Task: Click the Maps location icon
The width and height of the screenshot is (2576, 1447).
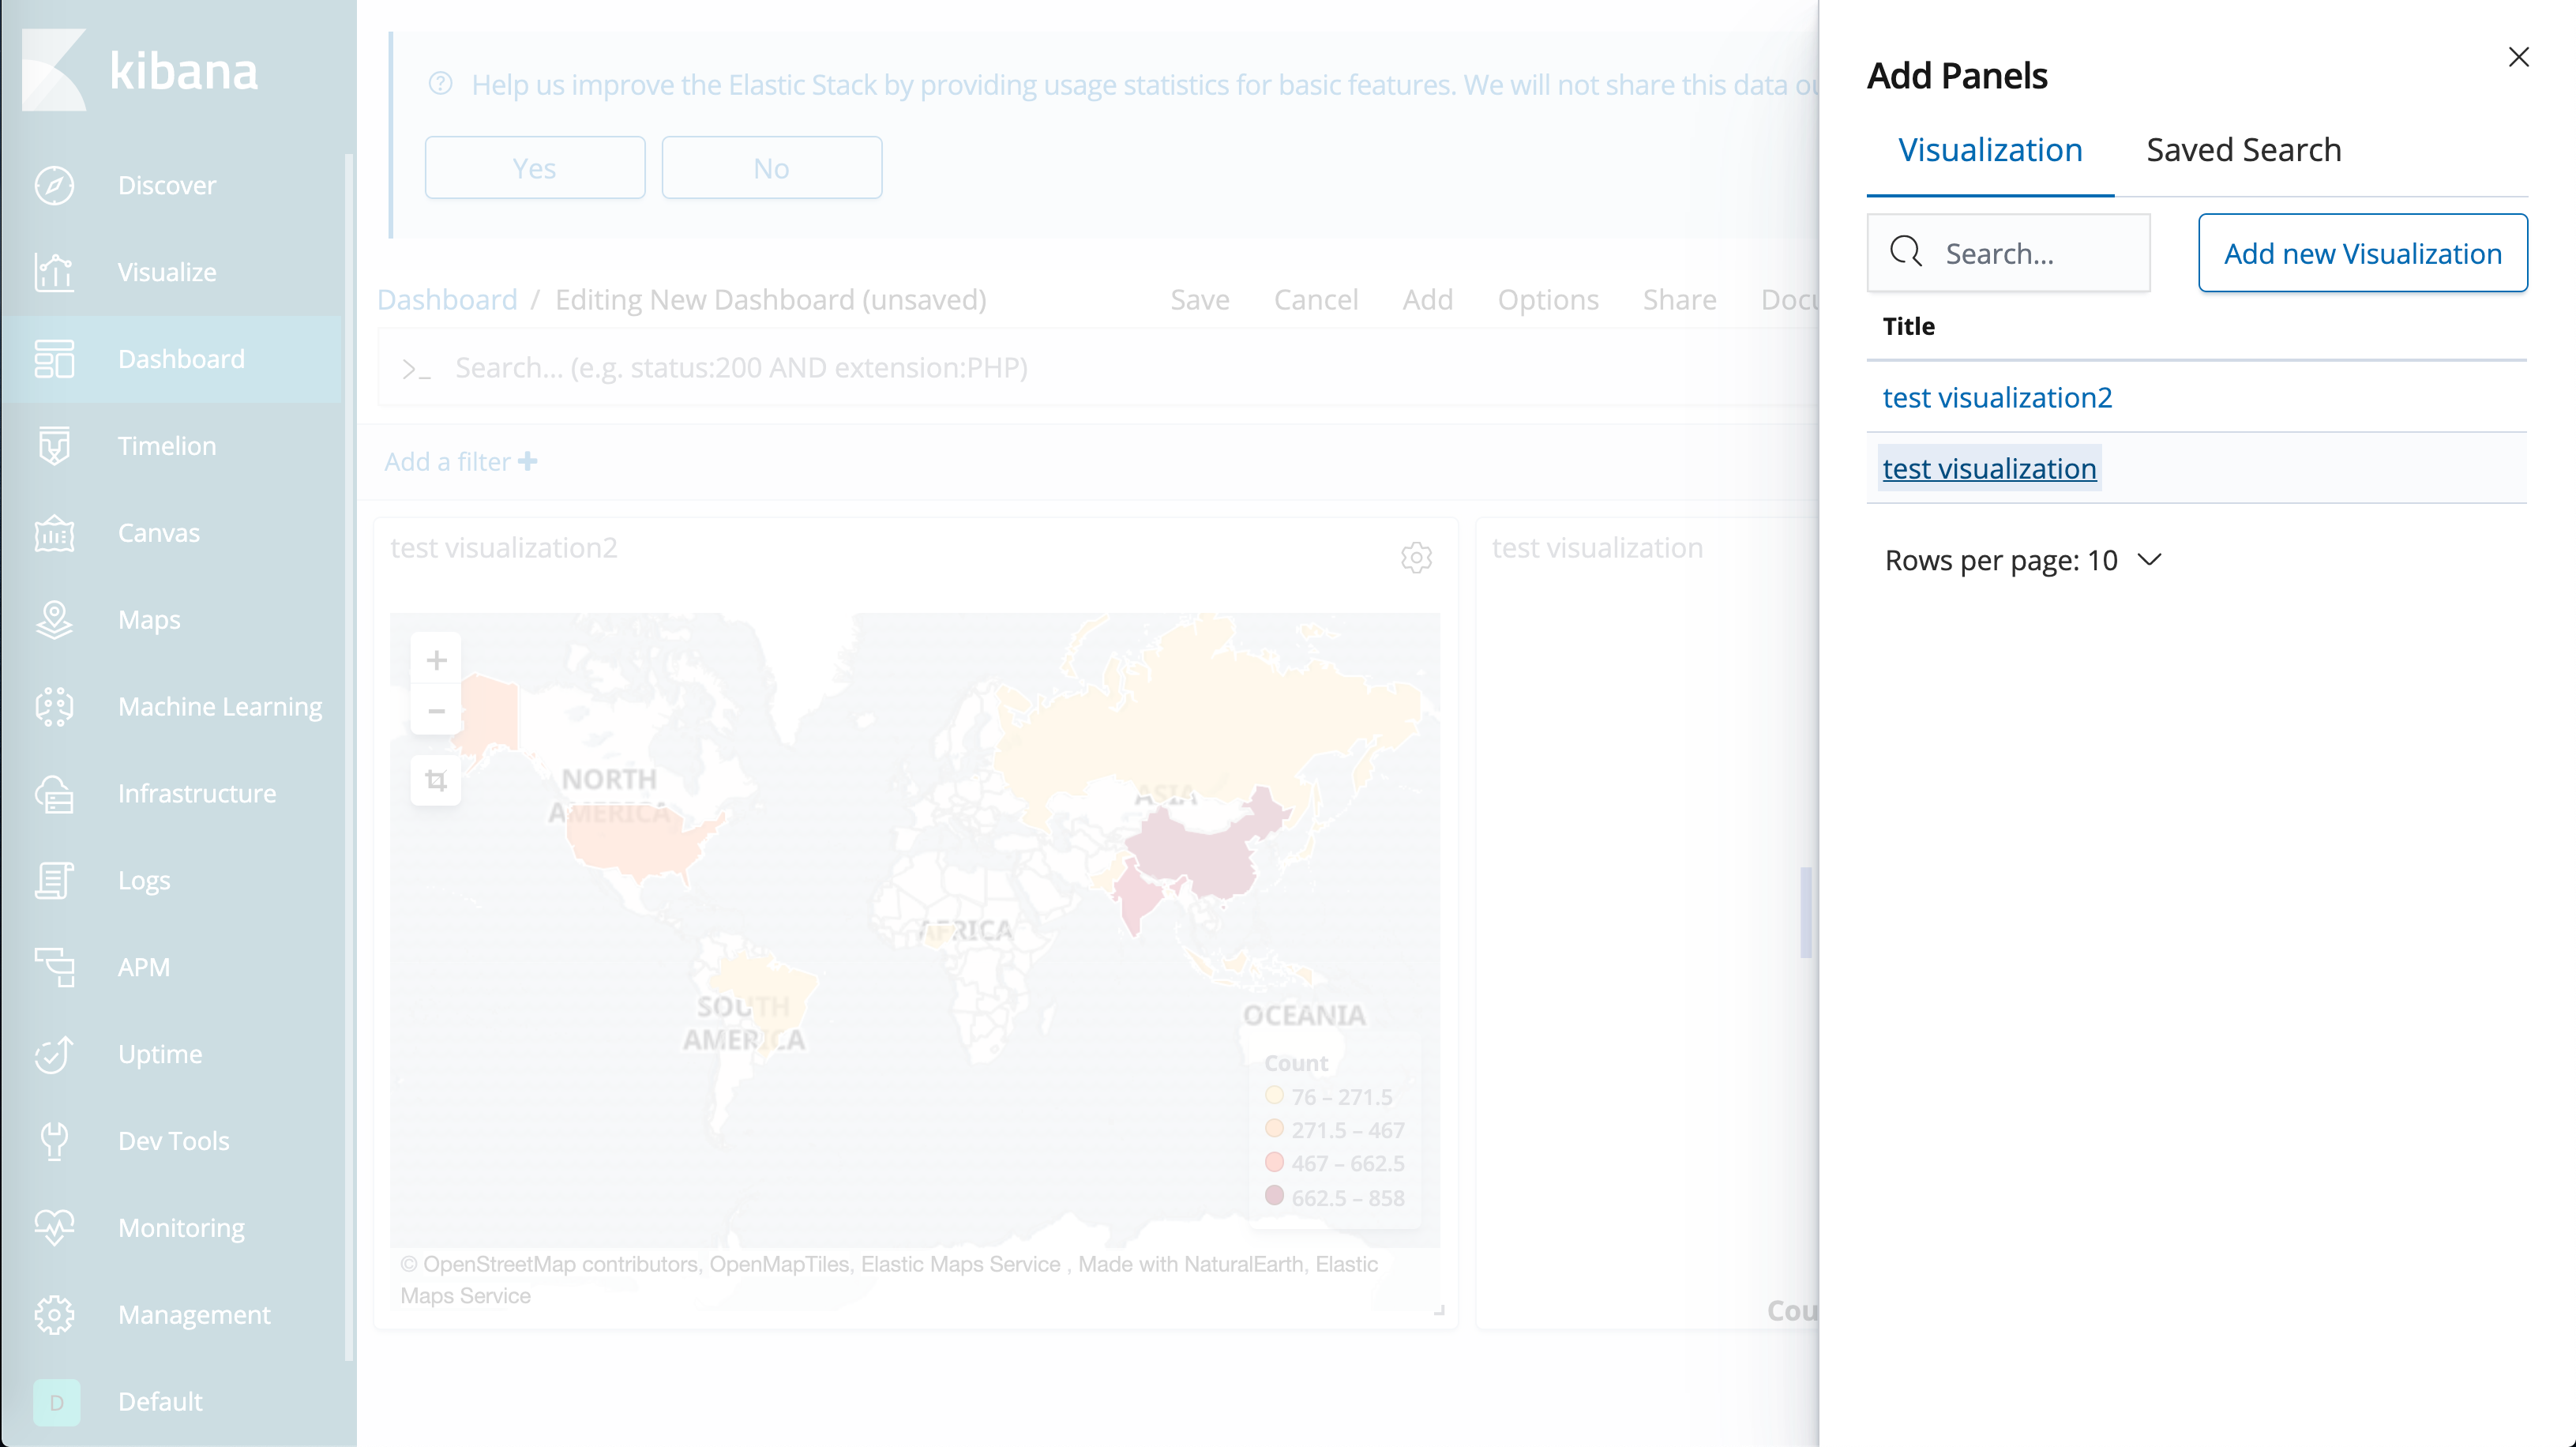Action: click(54, 620)
